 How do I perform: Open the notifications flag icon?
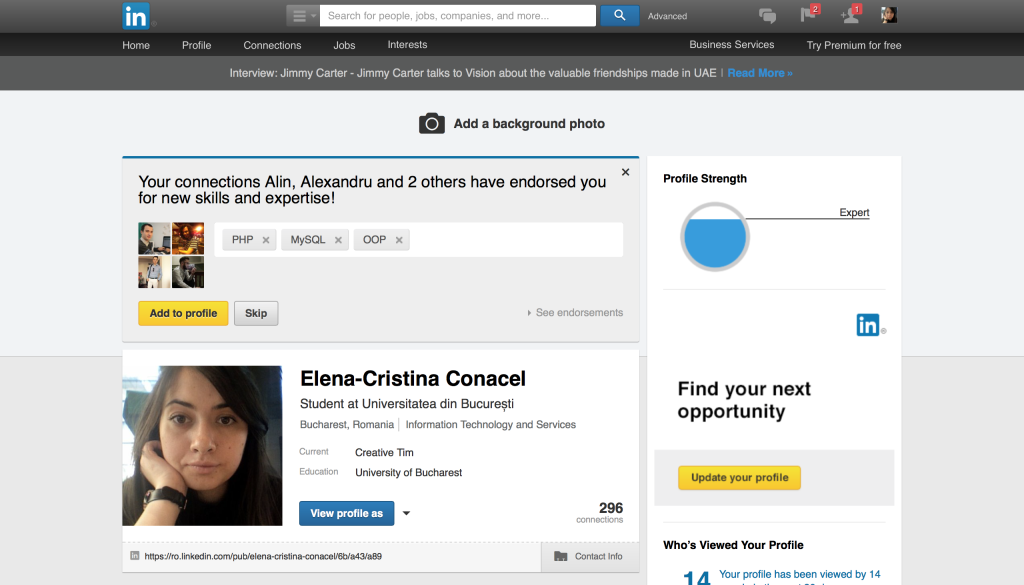(x=808, y=15)
